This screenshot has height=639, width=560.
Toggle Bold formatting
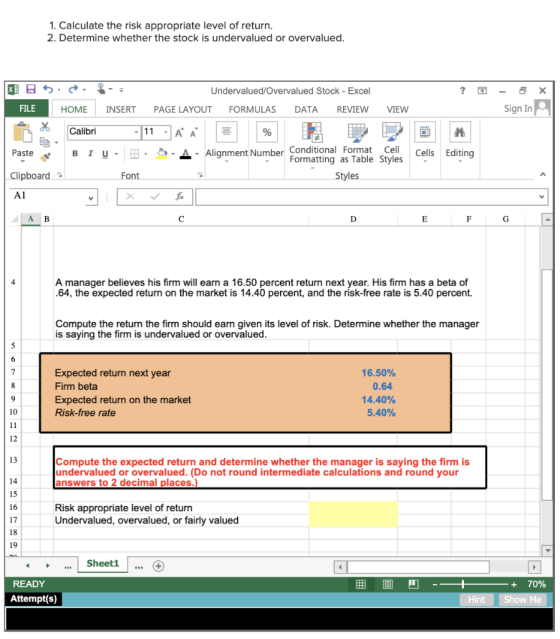[x=75, y=154]
